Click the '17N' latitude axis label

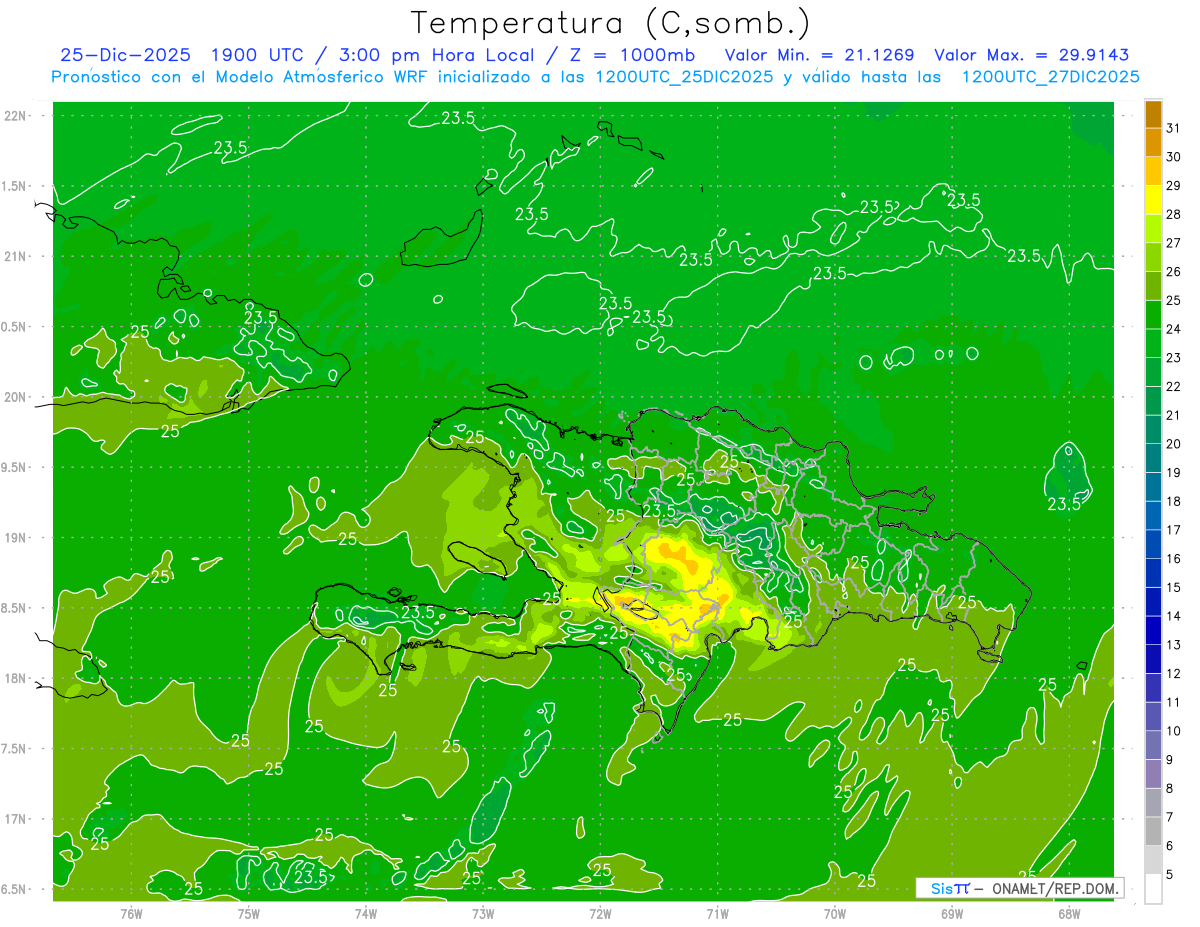17,819
